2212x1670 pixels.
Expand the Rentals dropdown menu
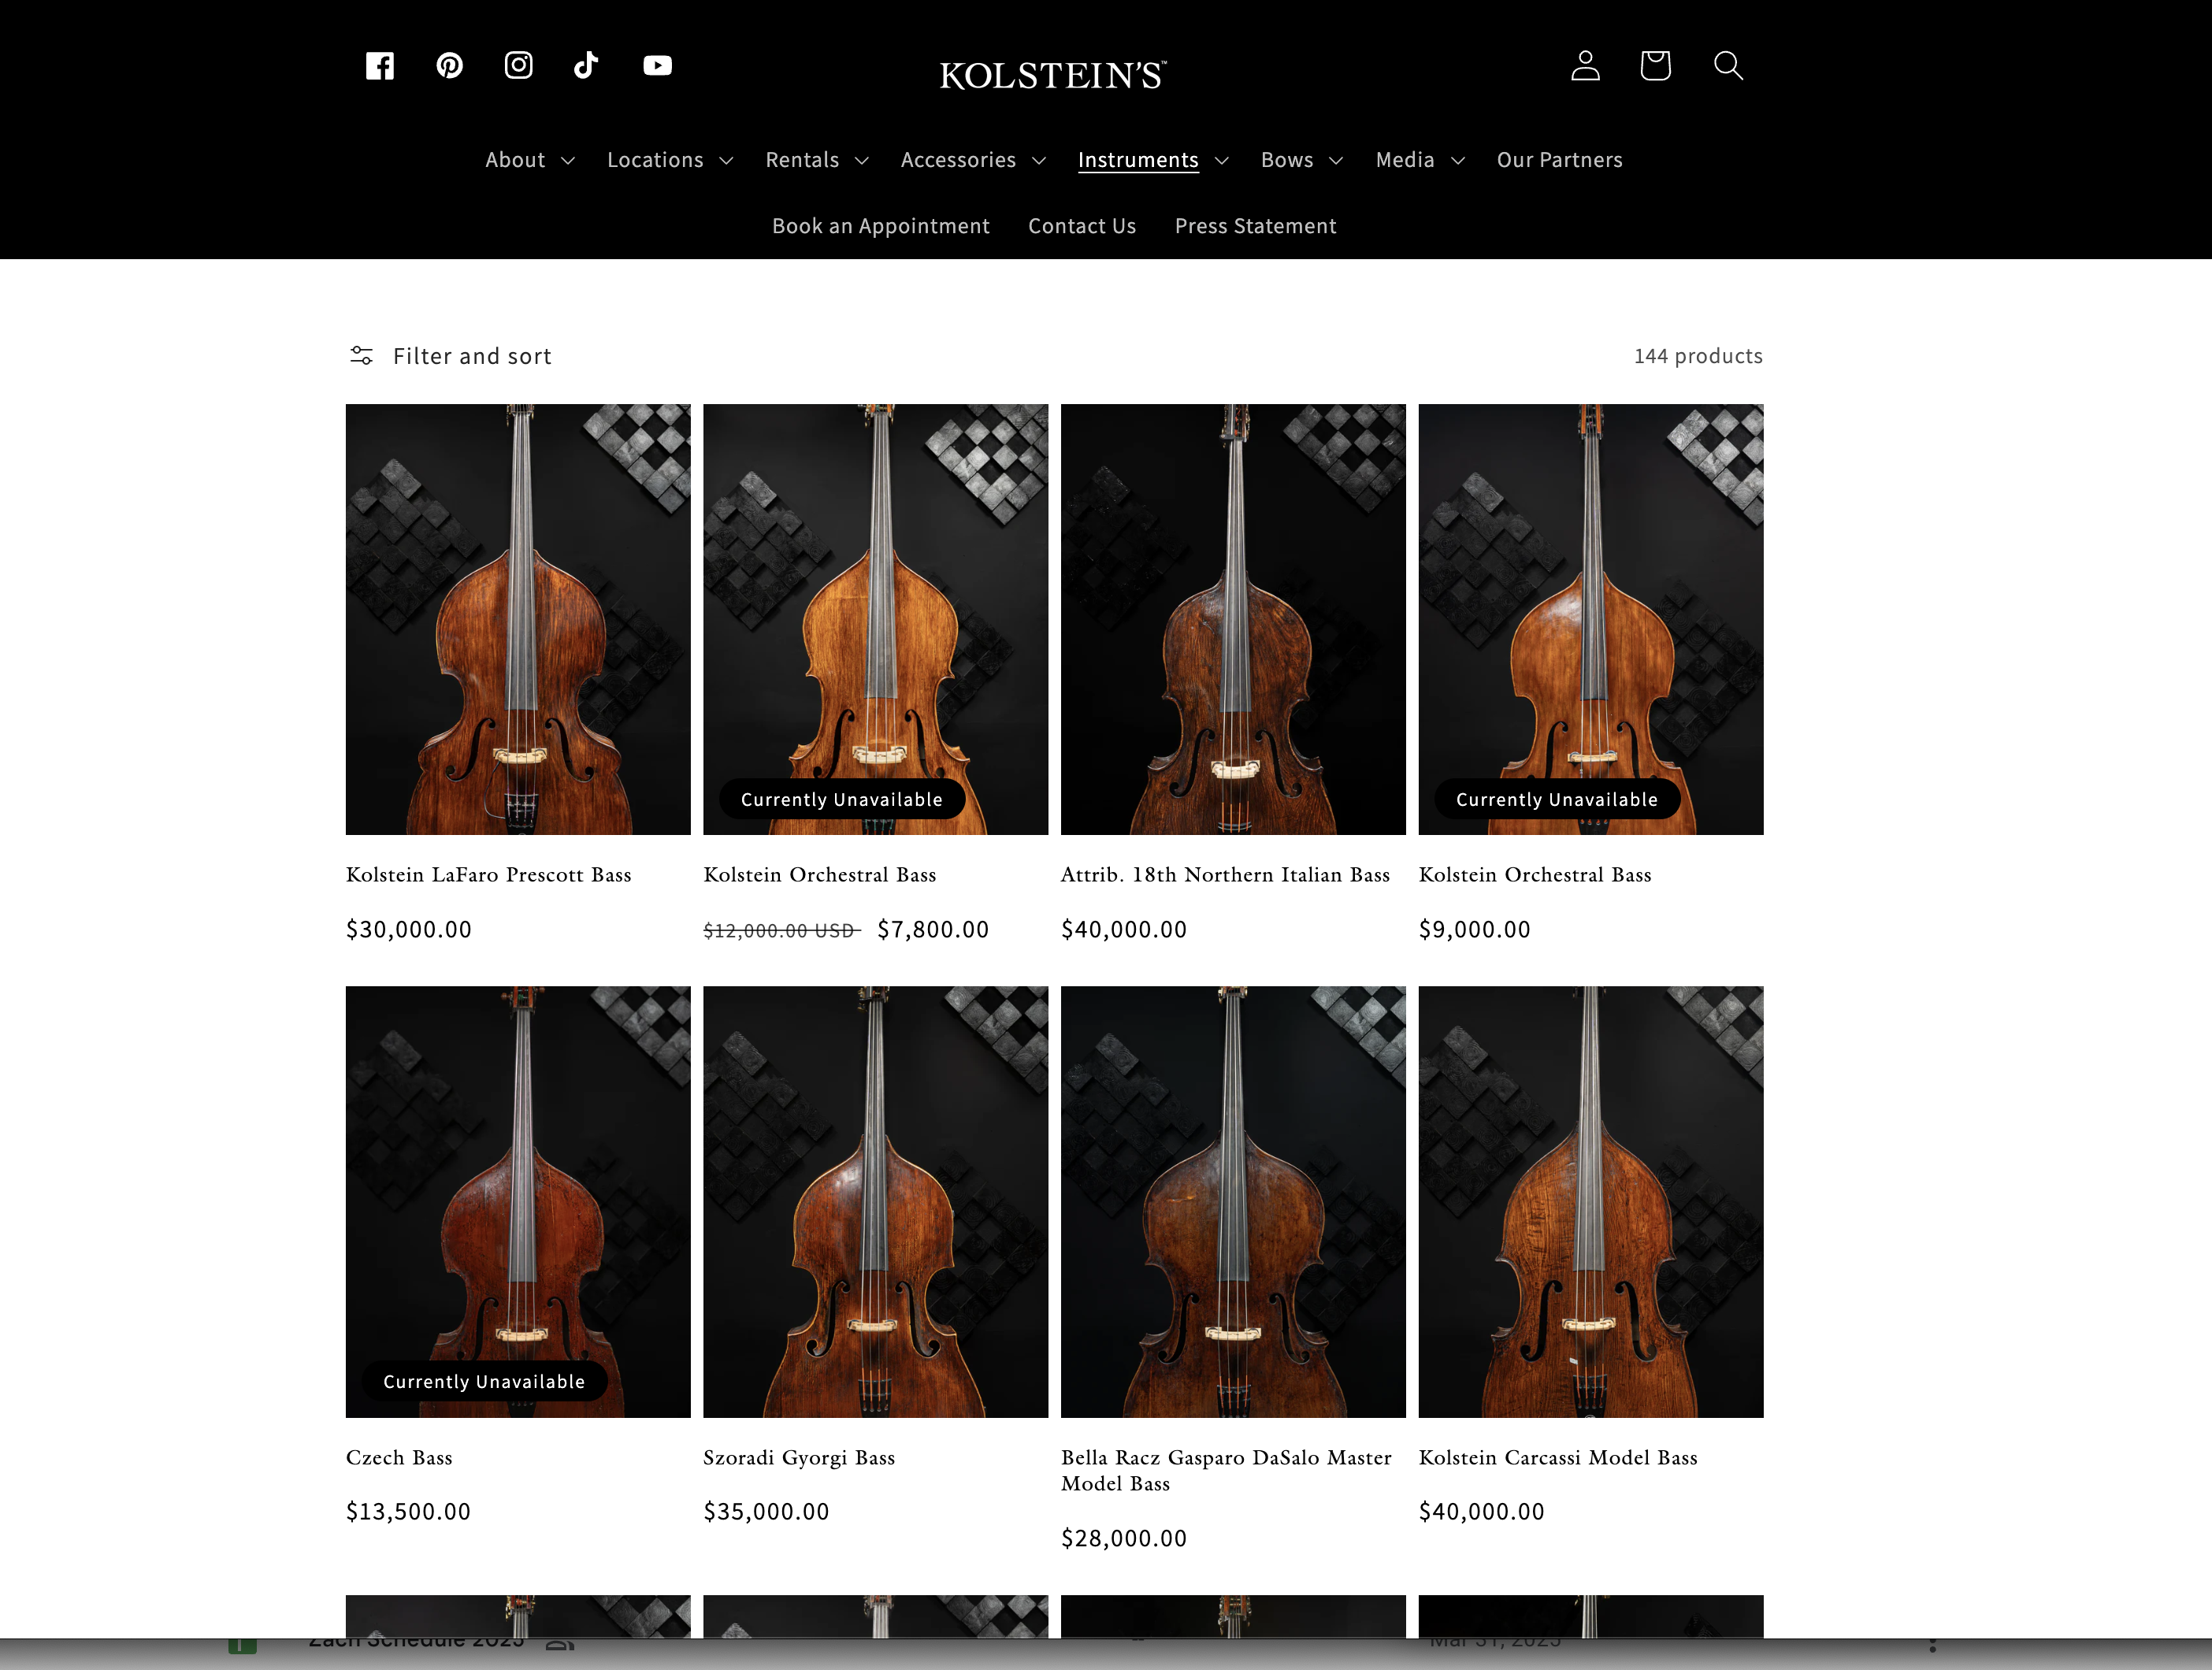[x=816, y=160]
